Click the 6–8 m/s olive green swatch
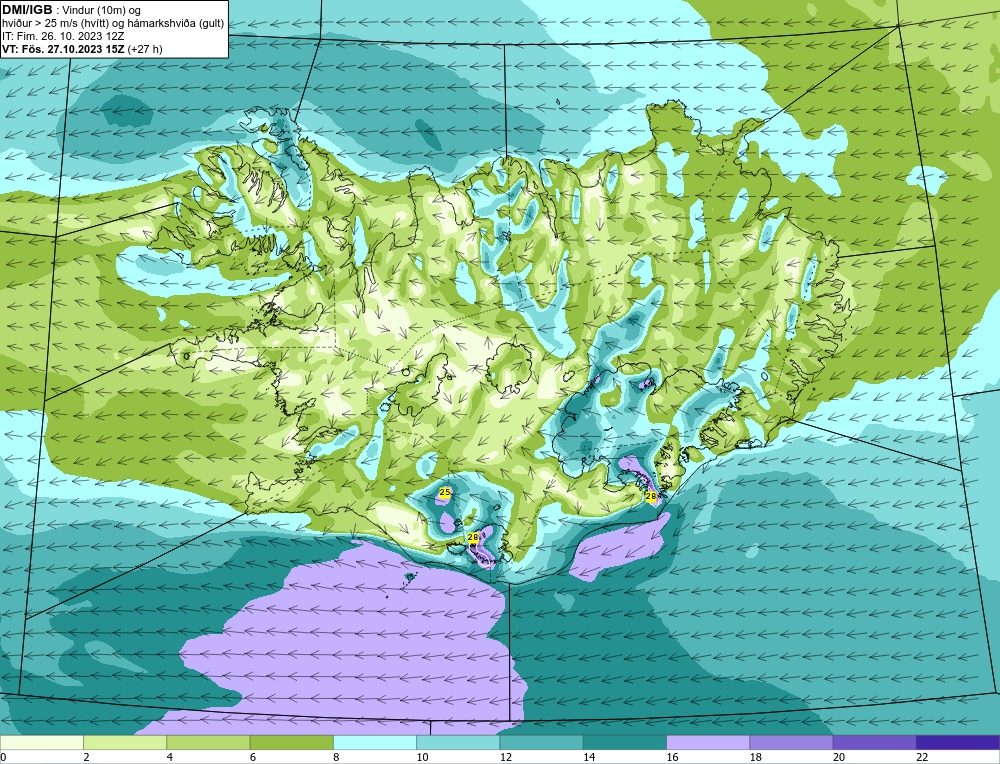 click(291, 742)
